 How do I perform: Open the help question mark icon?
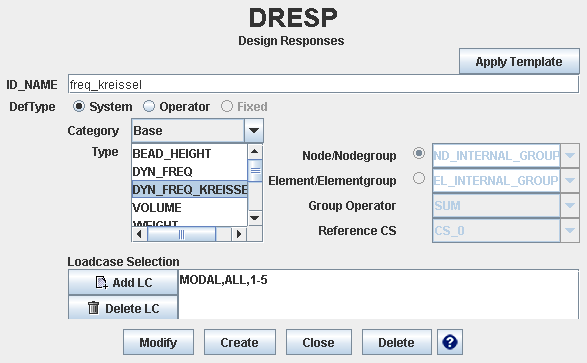[450, 342]
